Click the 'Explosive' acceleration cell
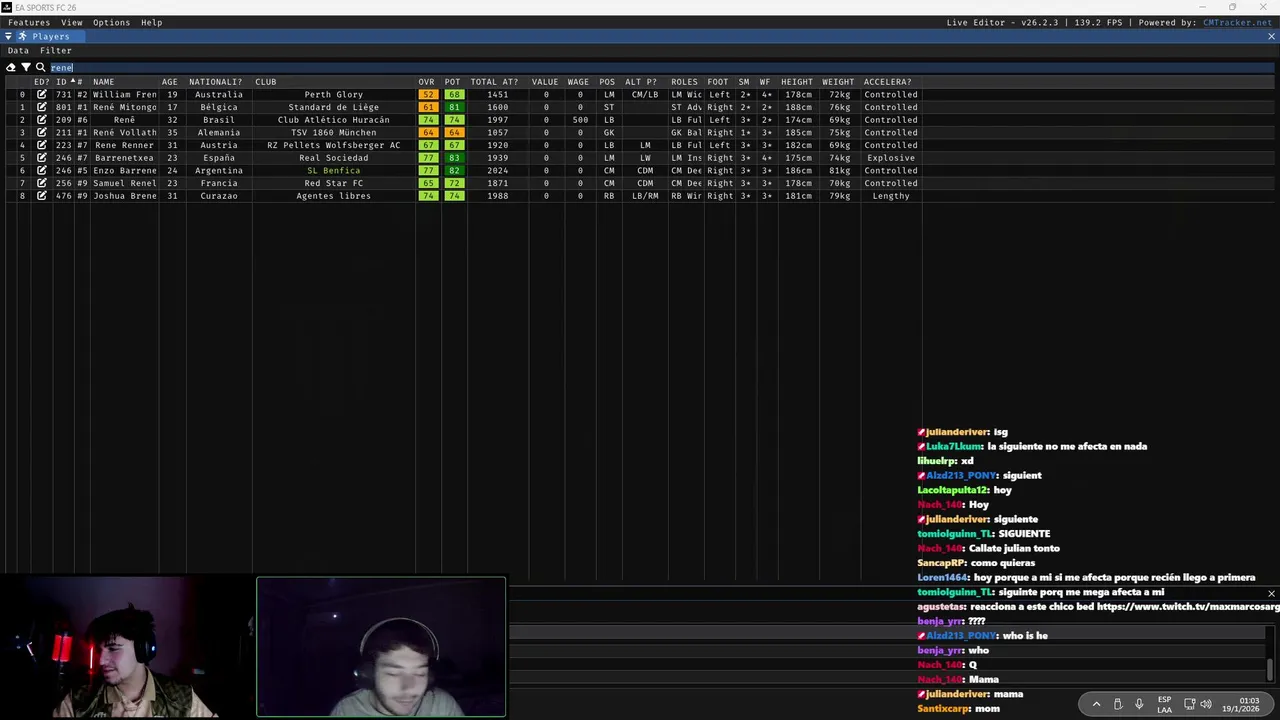The width and height of the screenshot is (1280, 720). point(891,158)
